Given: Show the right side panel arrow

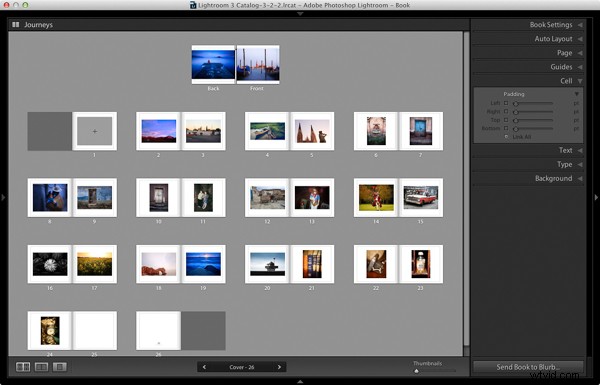Looking at the screenshot, I should click(596, 197).
